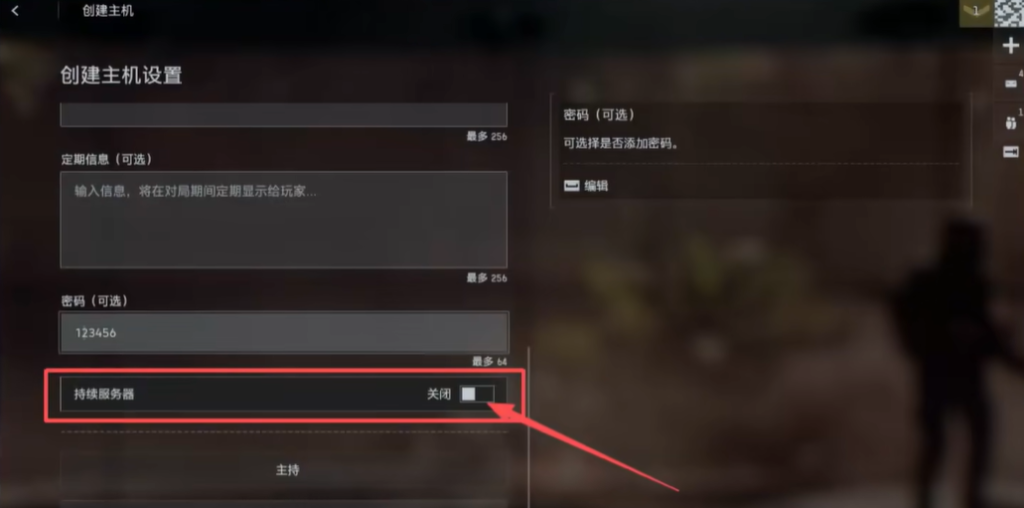Focus the 定期信息 message text area

click(283, 220)
